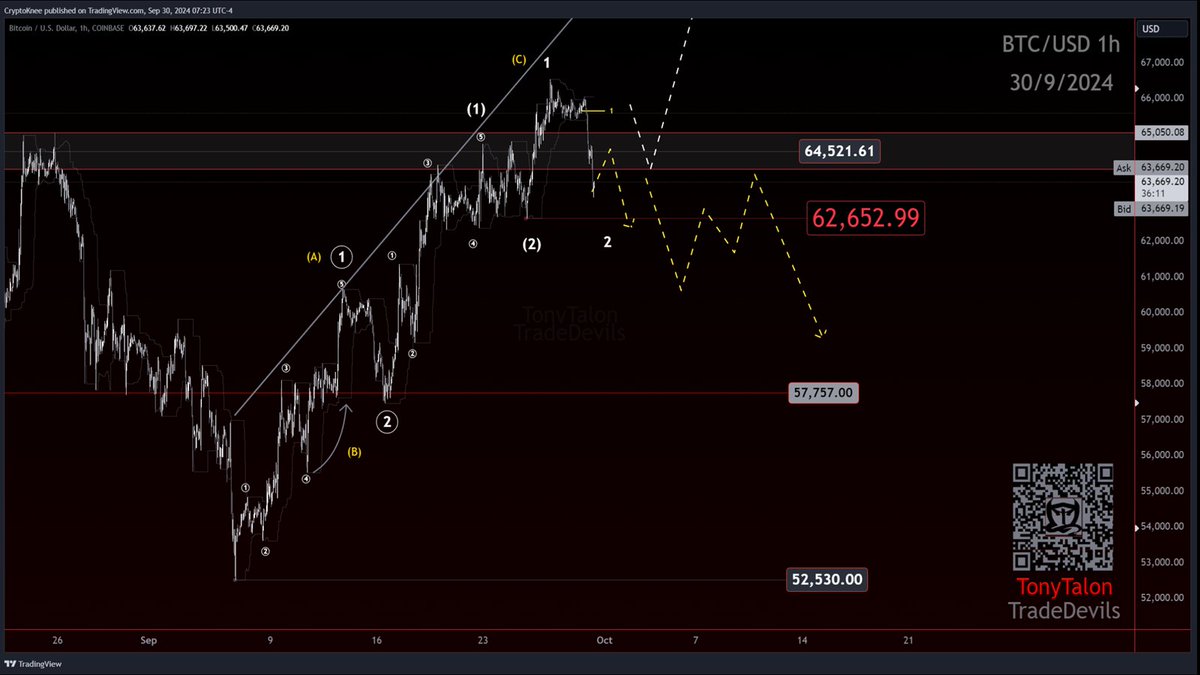Viewport: 1200px width, 675px height.
Task: Click the TradingView logo icon bottom left
Action: point(12,663)
